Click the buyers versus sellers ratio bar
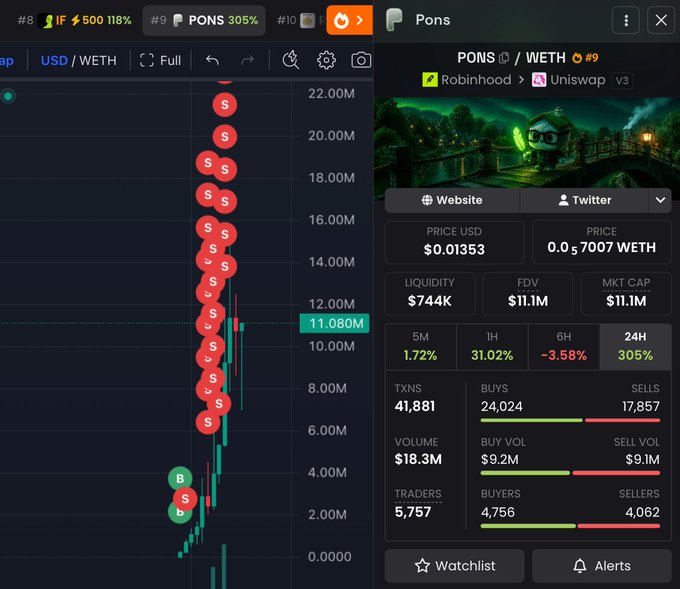Viewport: 680px width, 589px height. click(570, 526)
